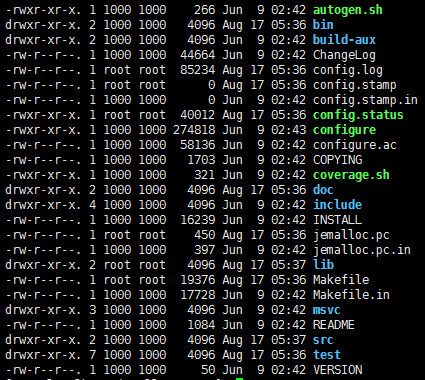Select the link count 3 on msvc row
This screenshot has height=380, width=425.
click(93, 310)
